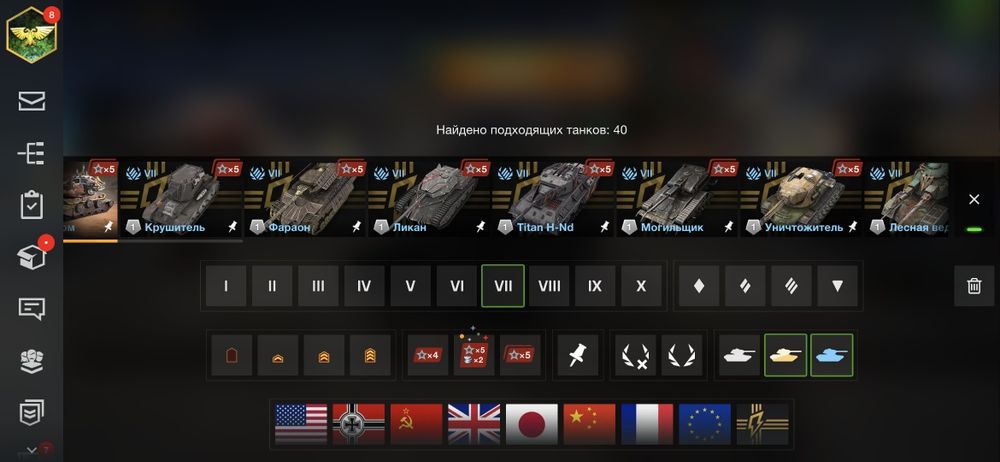Click the player avatar emblem

[x=32, y=34]
